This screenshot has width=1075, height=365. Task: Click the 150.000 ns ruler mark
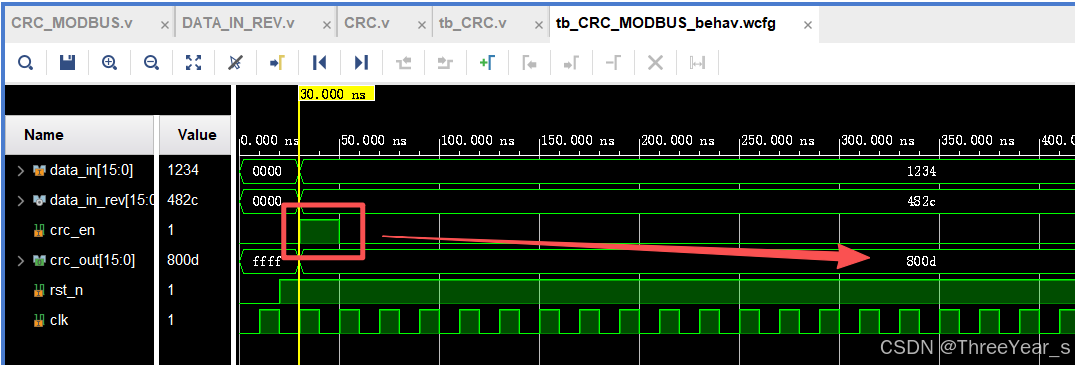(578, 141)
